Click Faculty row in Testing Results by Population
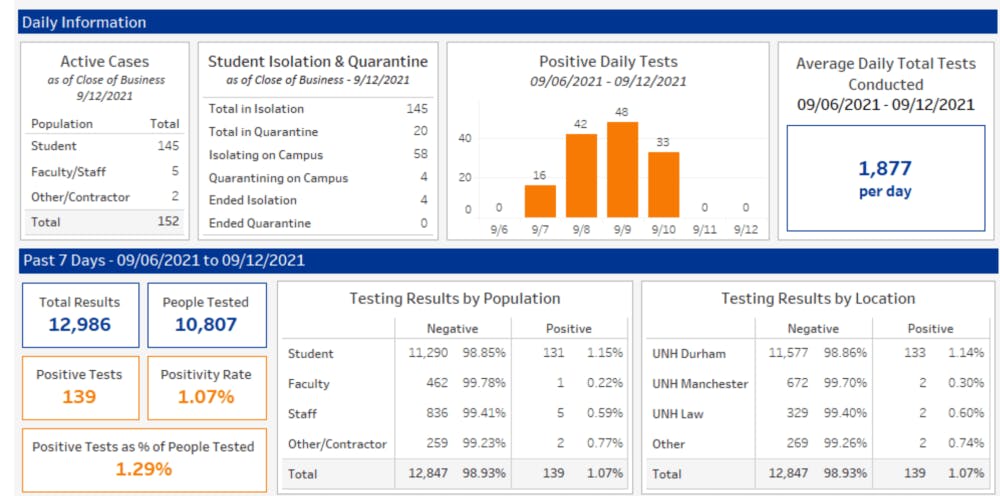This screenshot has height=496, width=1000. 455,384
